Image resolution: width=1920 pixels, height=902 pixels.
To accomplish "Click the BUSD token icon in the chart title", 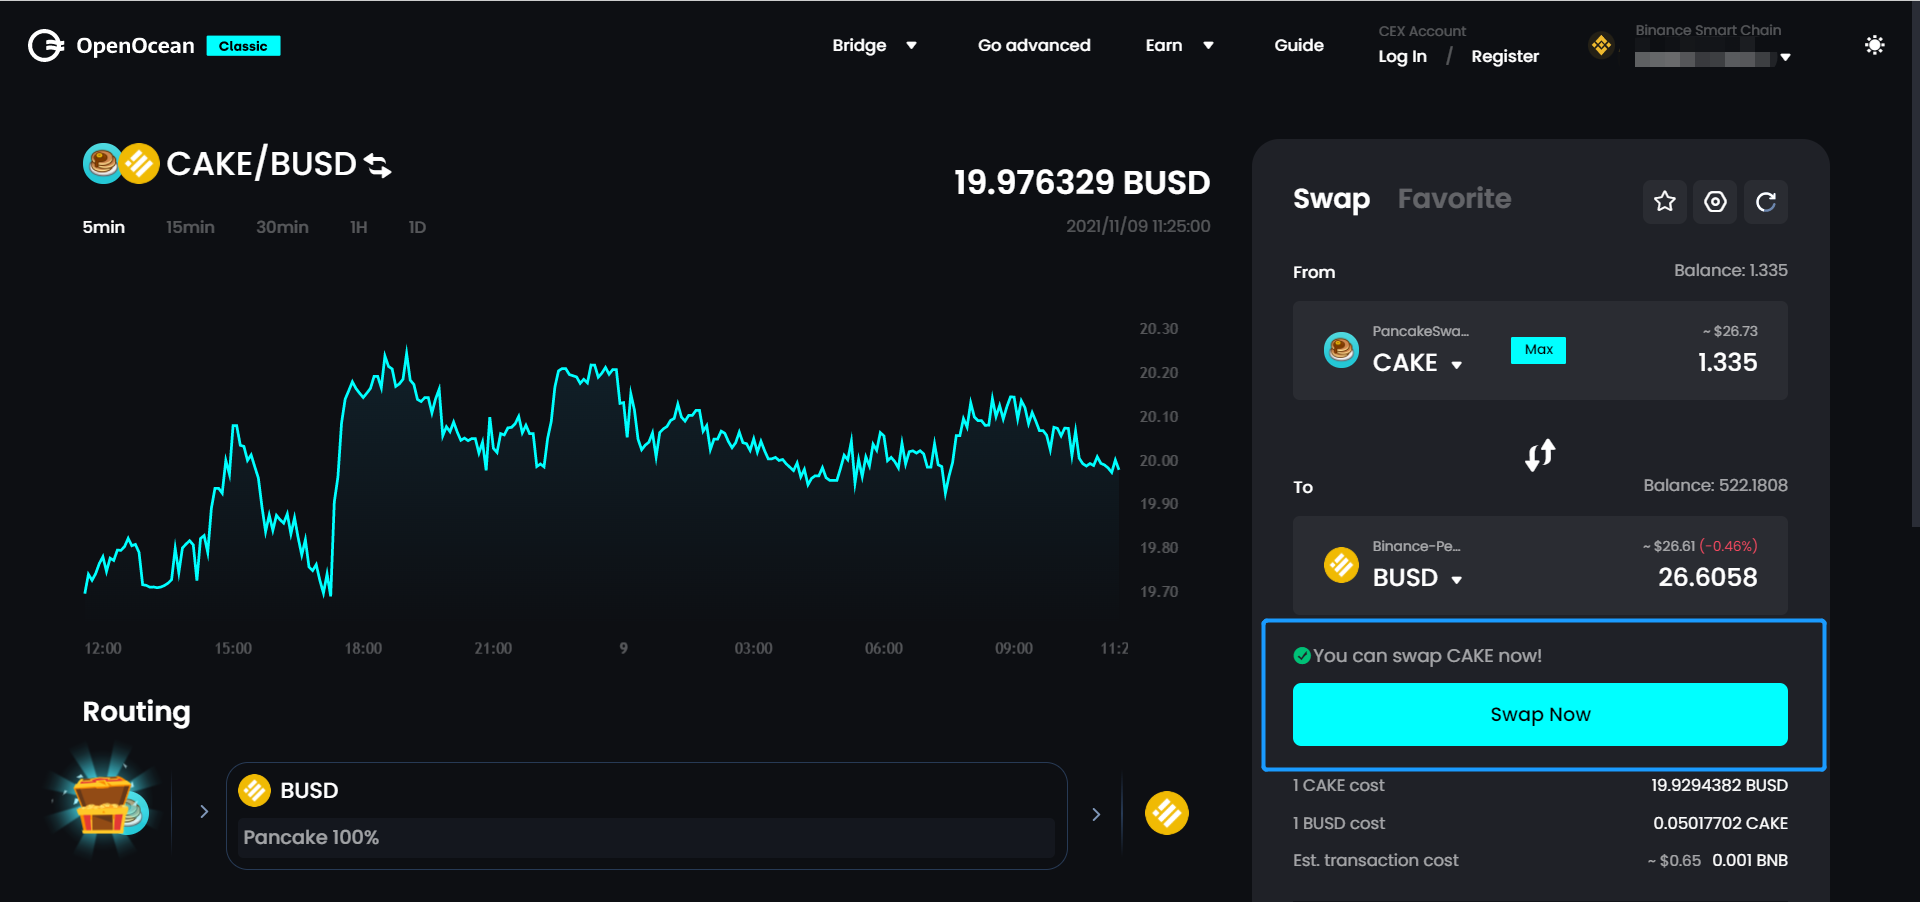I will click(139, 163).
